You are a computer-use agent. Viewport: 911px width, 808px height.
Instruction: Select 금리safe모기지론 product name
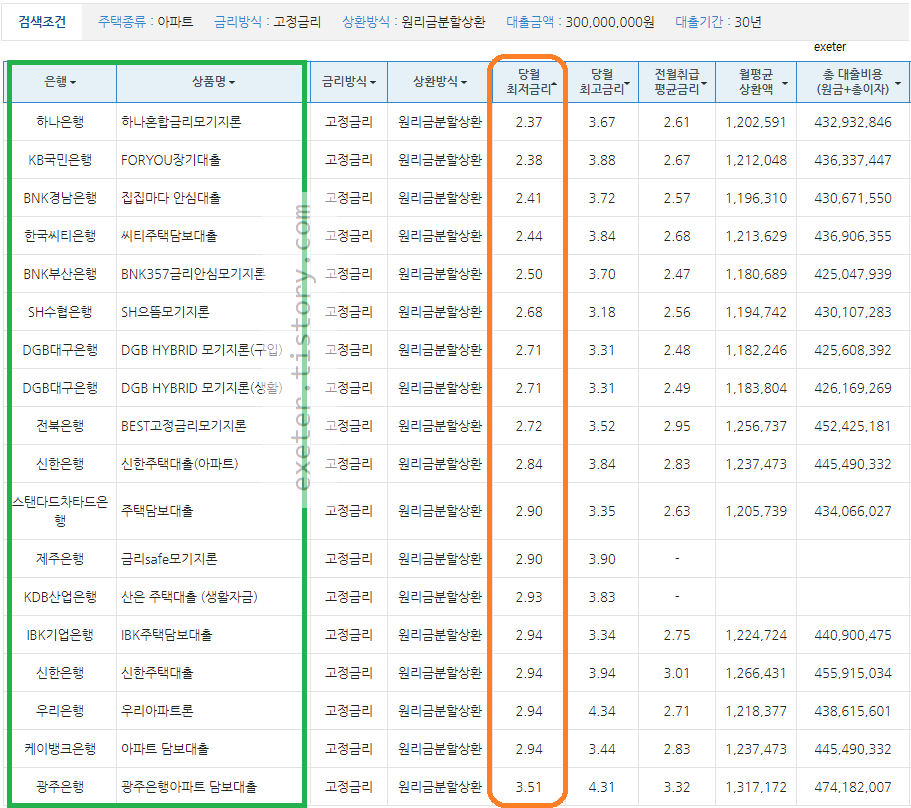pos(169,559)
